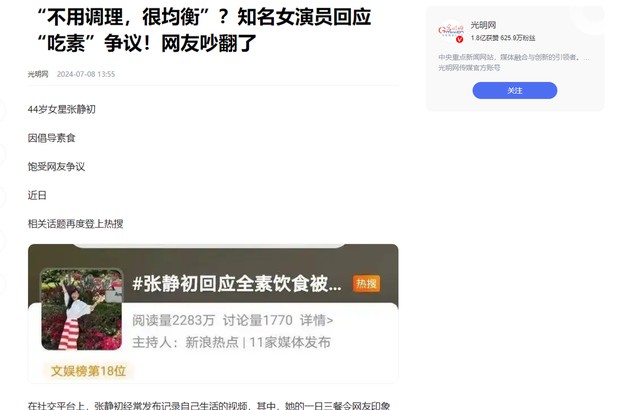Click 讨论量1770 statistic
This screenshot has width=640, height=410.
click(258, 321)
